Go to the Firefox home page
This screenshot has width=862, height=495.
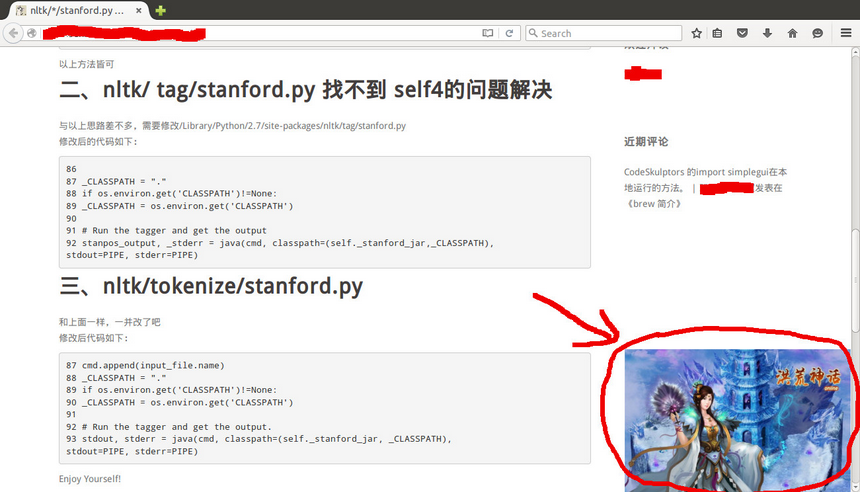pyautogui.click(x=792, y=33)
